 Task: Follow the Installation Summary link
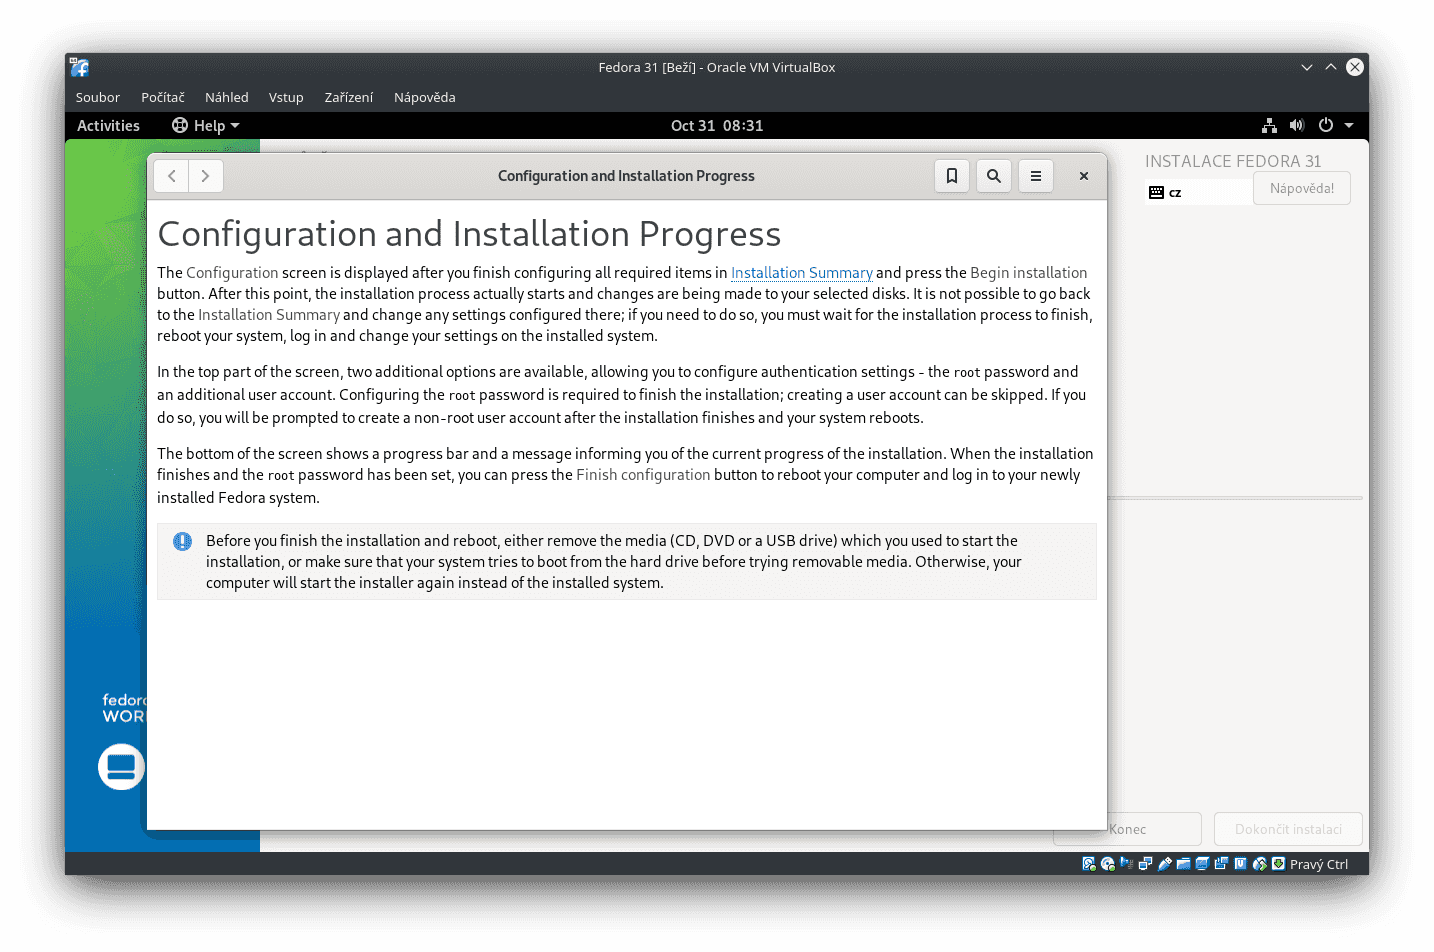801,272
